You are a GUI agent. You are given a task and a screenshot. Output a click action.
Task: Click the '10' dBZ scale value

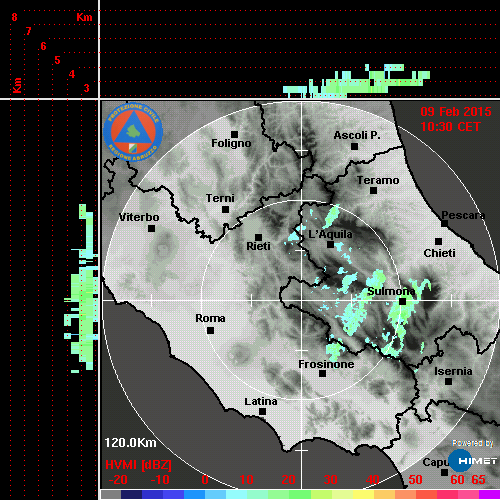247,480
